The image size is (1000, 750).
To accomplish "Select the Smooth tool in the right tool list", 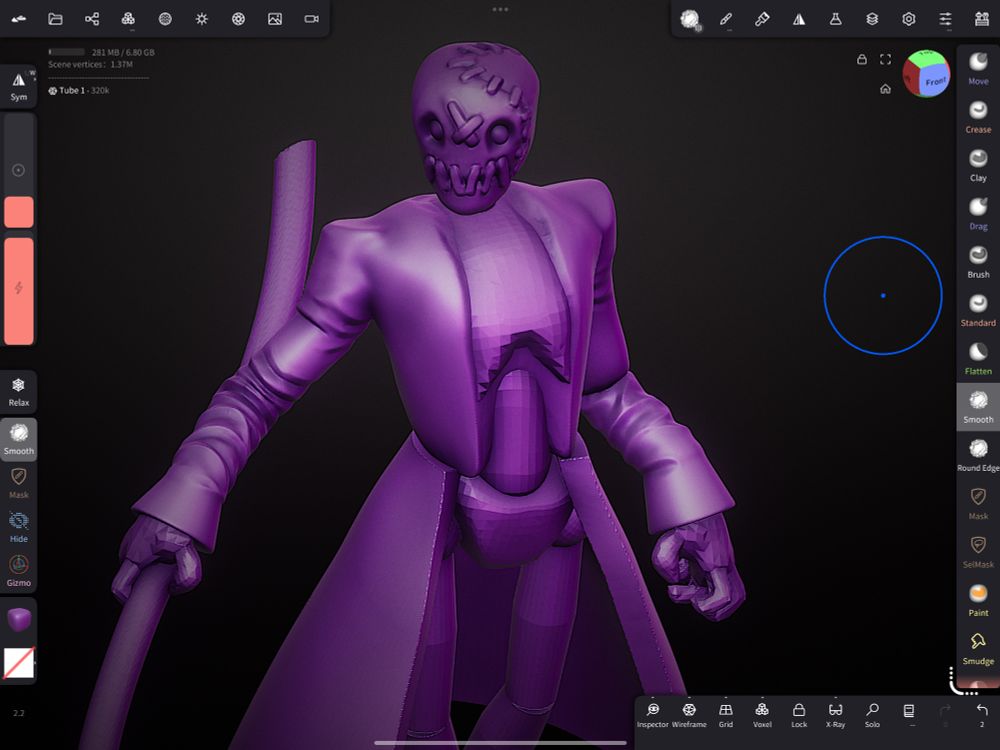I will click(x=978, y=407).
